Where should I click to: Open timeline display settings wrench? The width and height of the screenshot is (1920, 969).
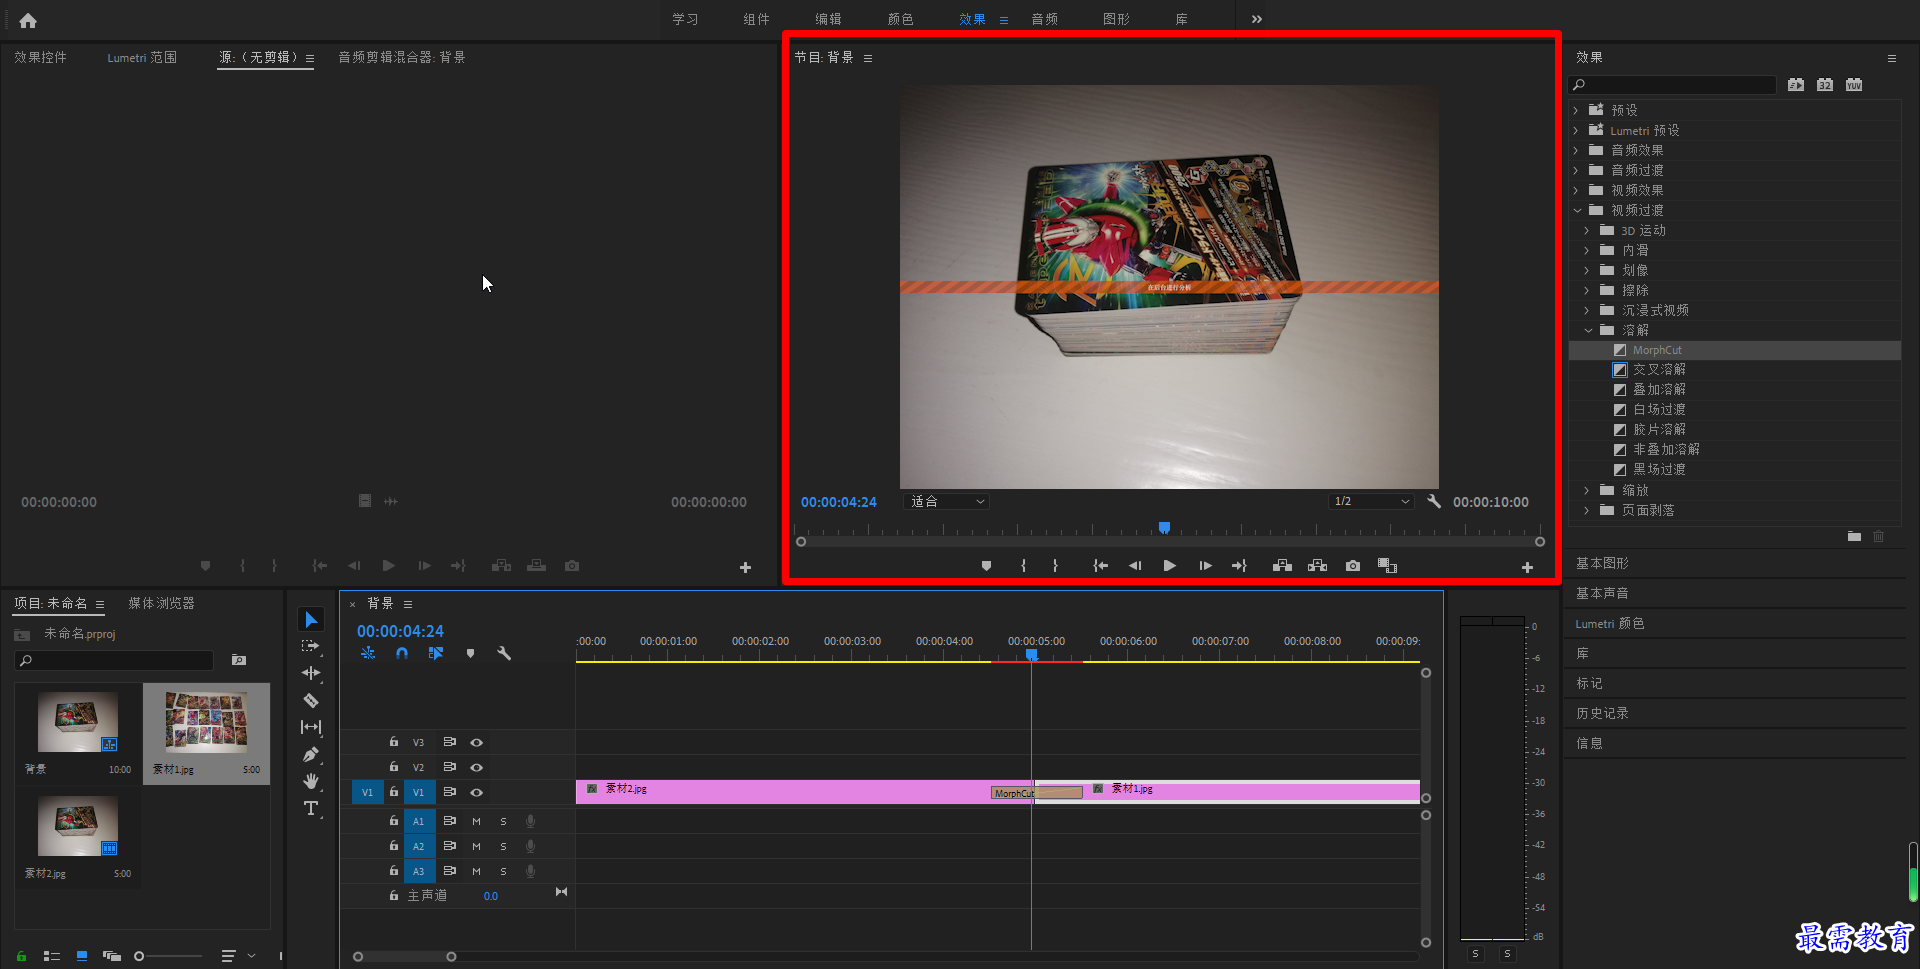tap(504, 653)
